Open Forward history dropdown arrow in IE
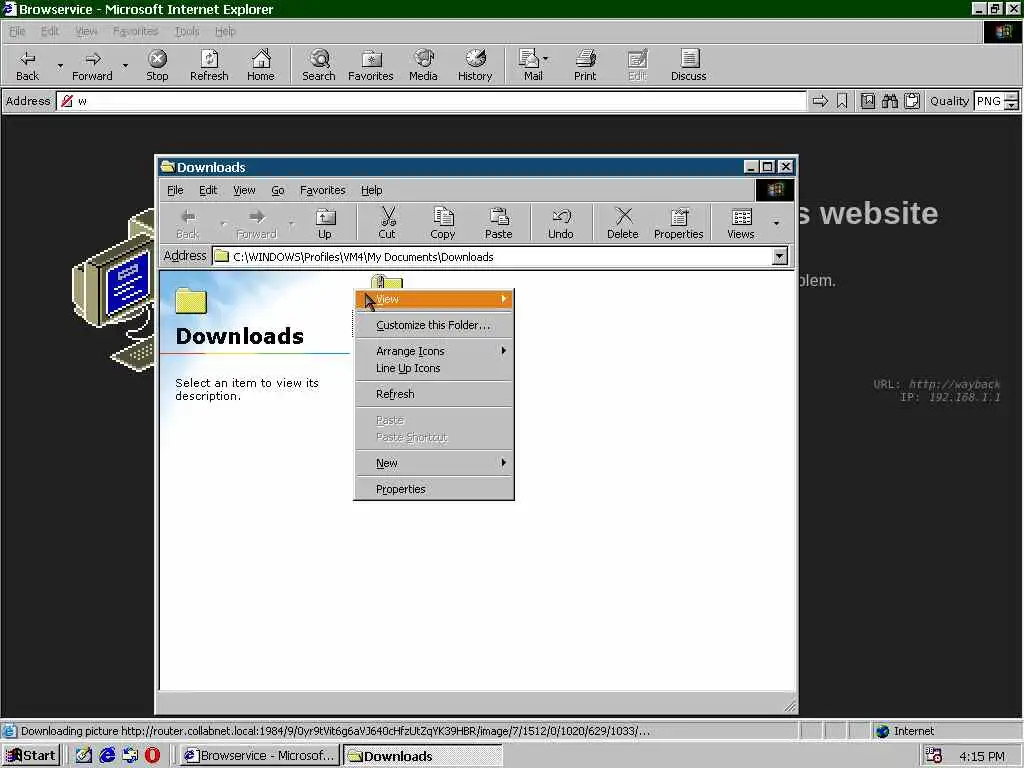Screen dimensions: 1024x768 (125, 65)
